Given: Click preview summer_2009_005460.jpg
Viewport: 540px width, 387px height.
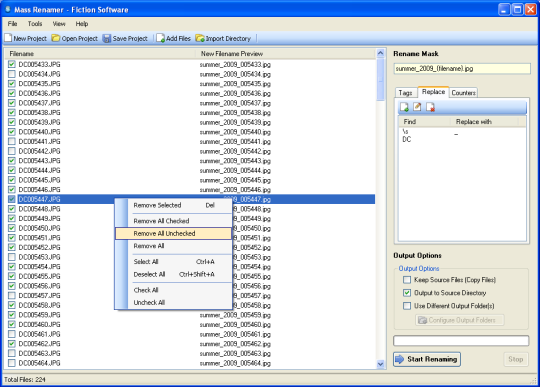Looking at the screenshot, I should click(x=235, y=324).
